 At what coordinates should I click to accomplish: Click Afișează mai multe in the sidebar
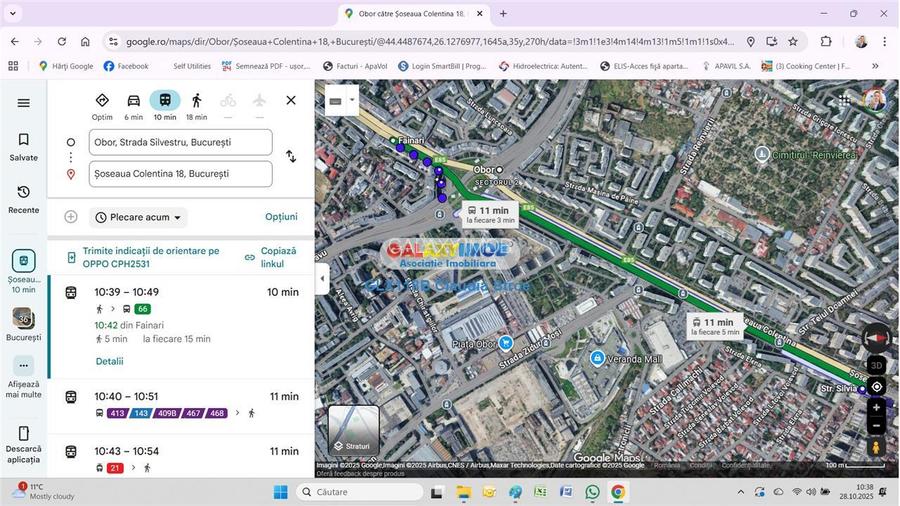[x=24, y=377]
